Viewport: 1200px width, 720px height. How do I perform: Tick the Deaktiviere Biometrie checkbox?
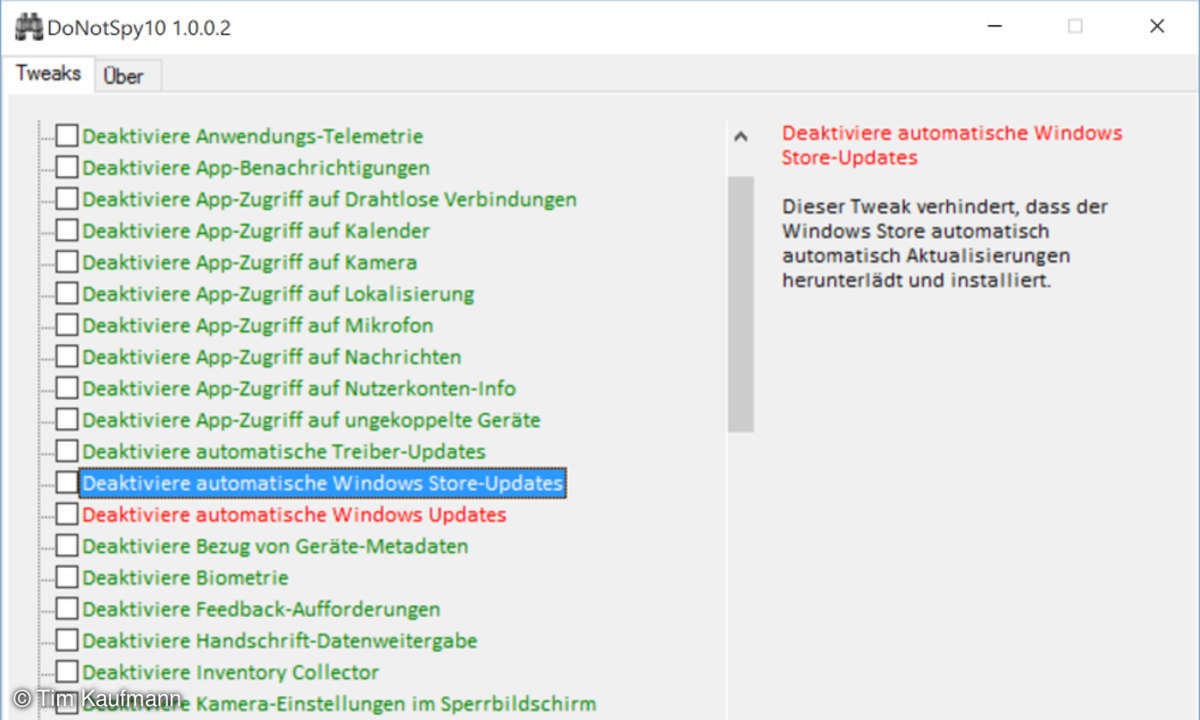(x=66, y=577)
